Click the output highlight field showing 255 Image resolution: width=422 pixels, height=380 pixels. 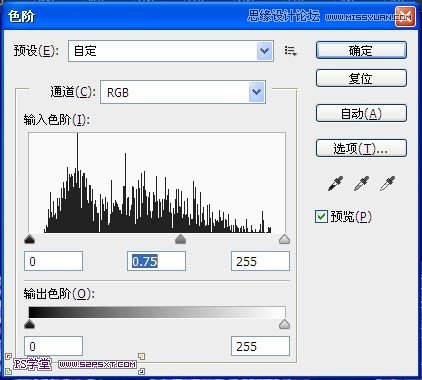click(x=260, y=346)
